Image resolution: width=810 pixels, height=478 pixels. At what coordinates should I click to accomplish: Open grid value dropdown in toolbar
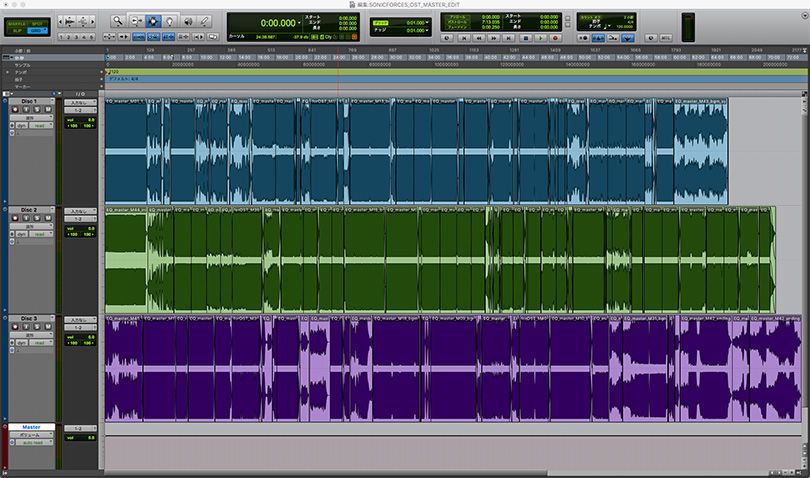tap(416, 23)
